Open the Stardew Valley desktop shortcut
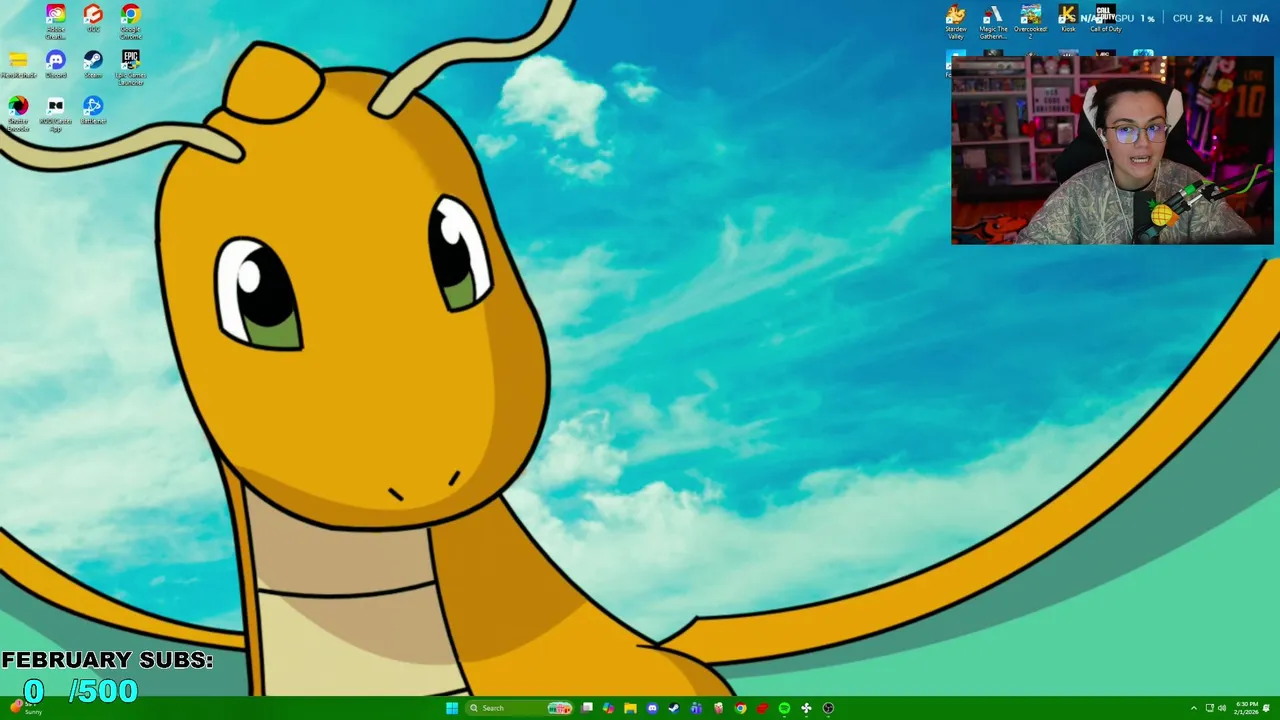 [x=956, y=22]
